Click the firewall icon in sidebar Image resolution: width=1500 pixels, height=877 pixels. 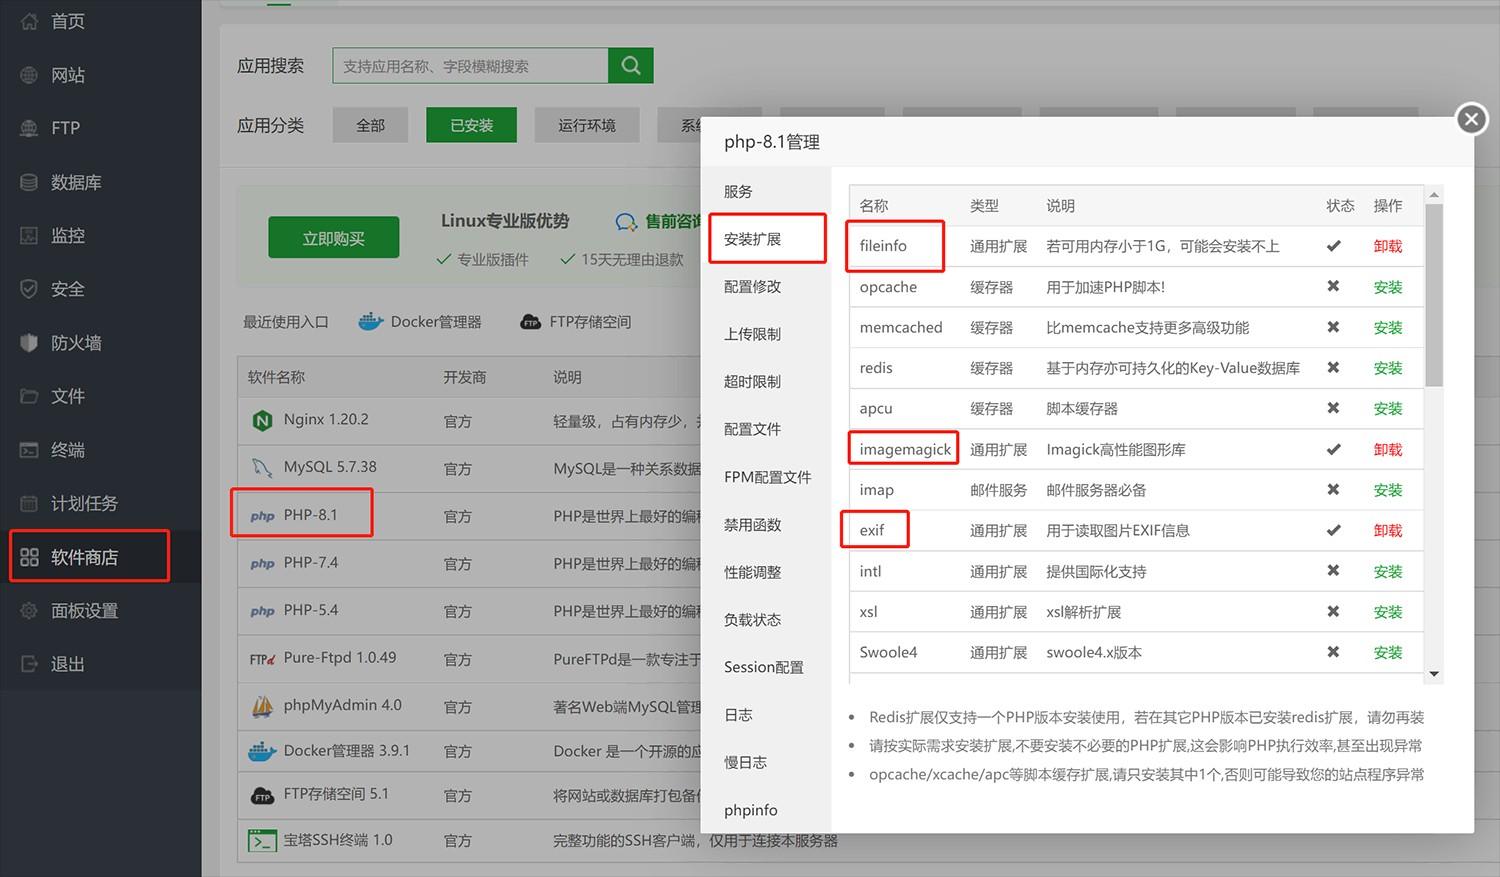coord(29,343)
